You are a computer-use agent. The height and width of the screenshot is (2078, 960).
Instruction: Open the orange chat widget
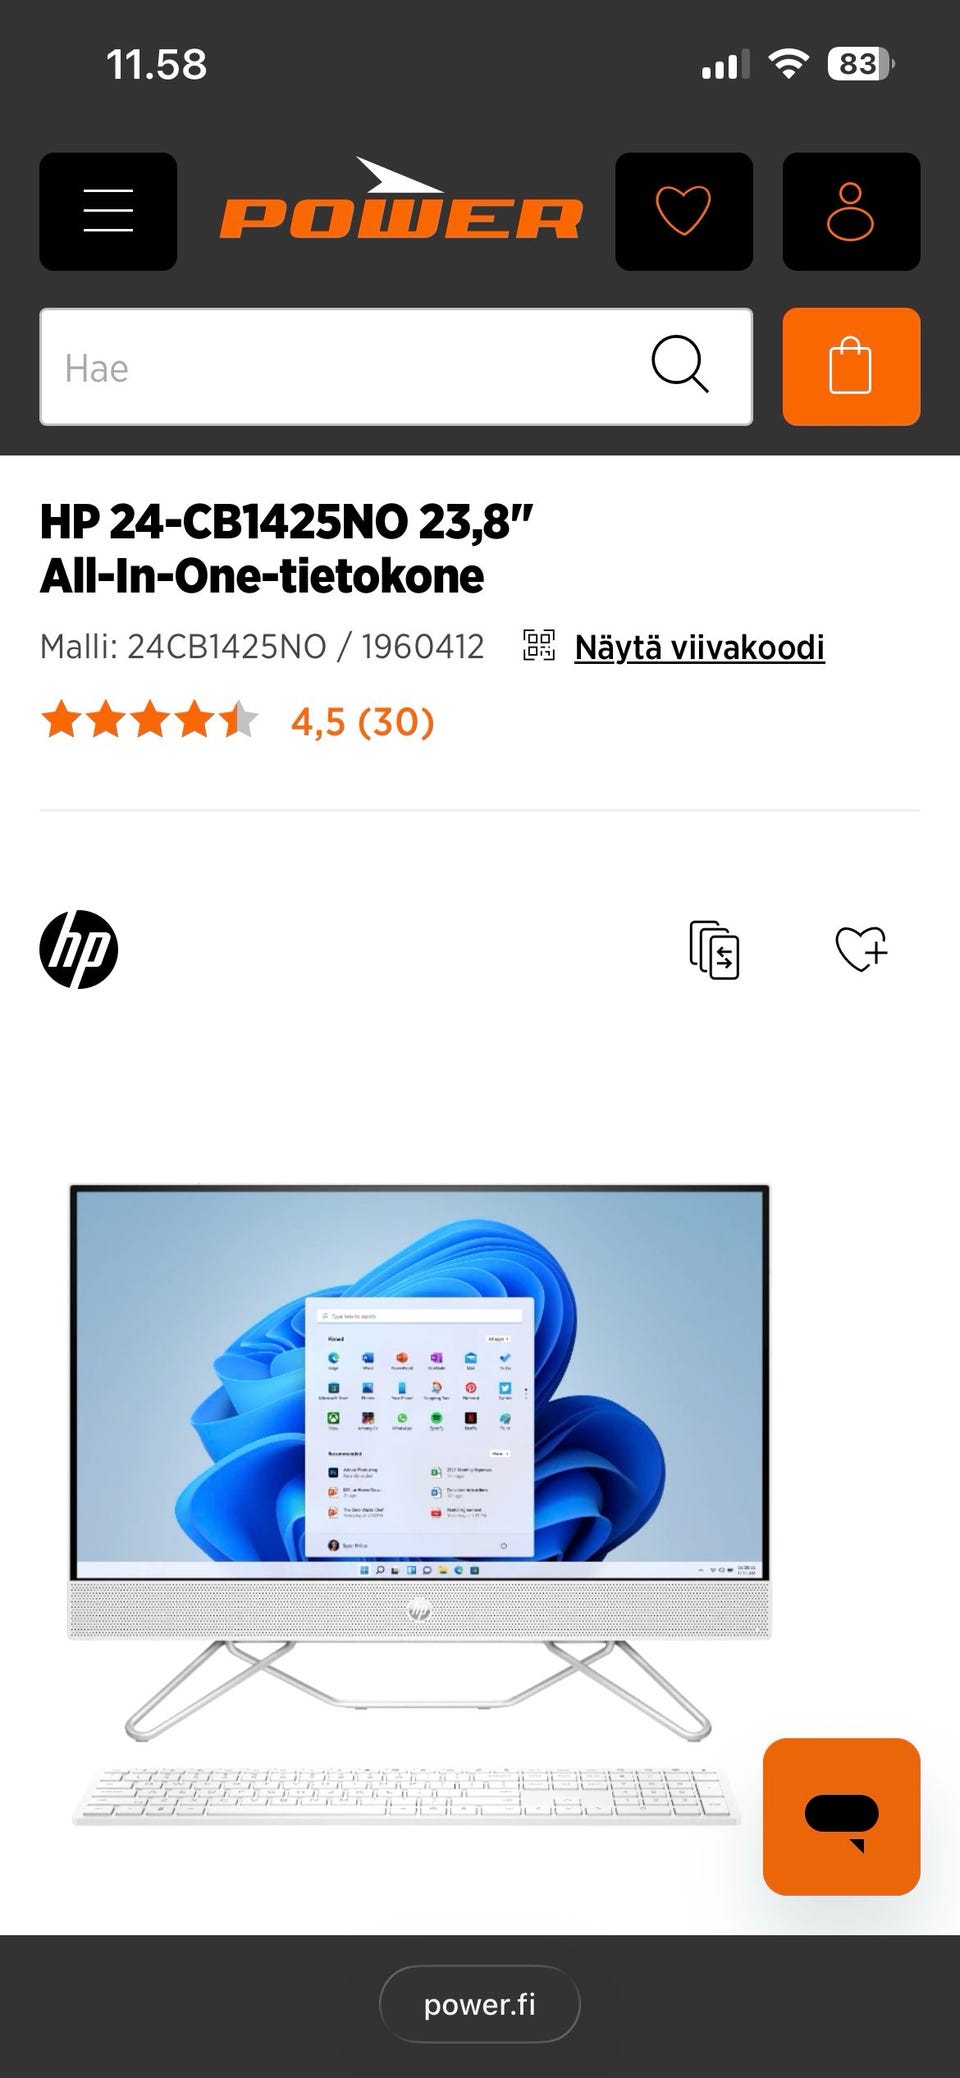841,1816
